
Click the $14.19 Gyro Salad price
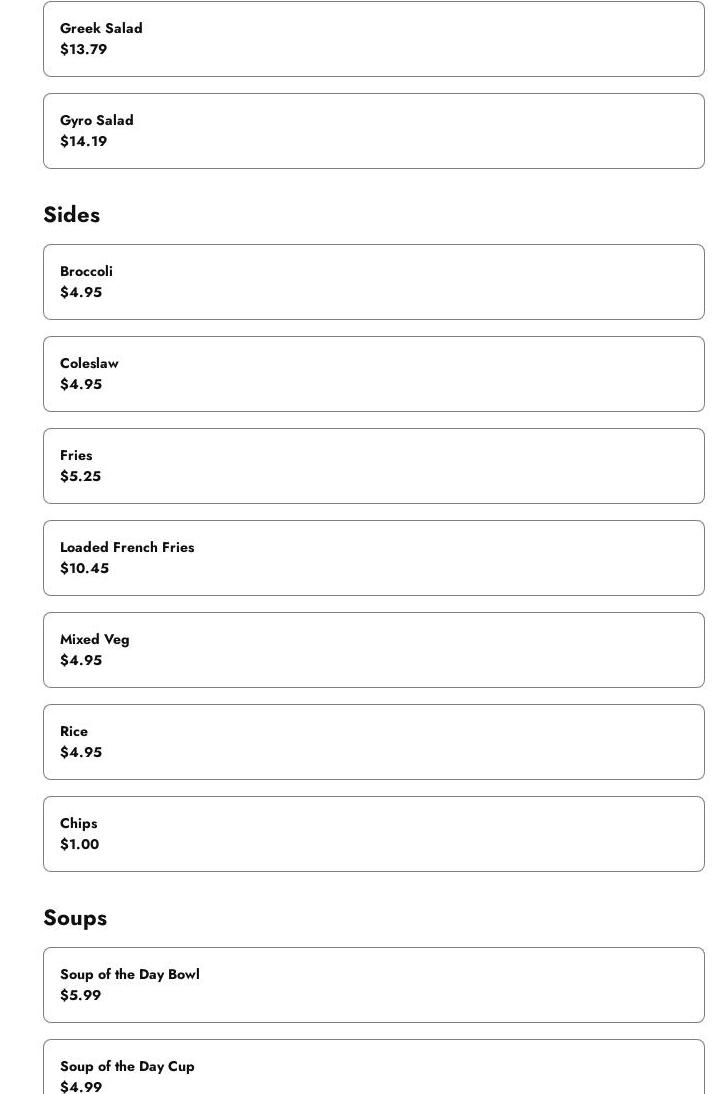pyautogui.click(x=83, y=141)
